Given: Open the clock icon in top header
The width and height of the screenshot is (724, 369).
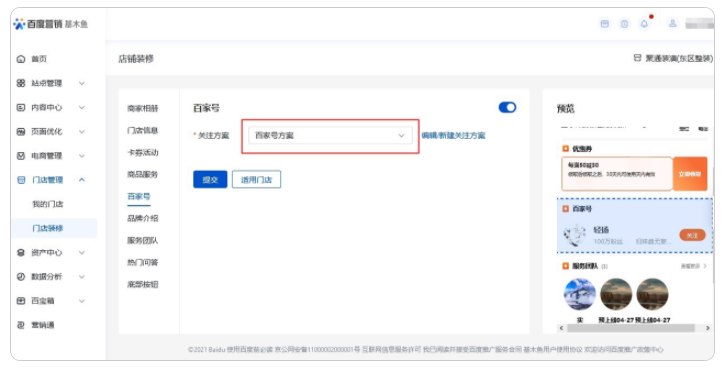Looking at the screenshot, I should pos(624,24).
